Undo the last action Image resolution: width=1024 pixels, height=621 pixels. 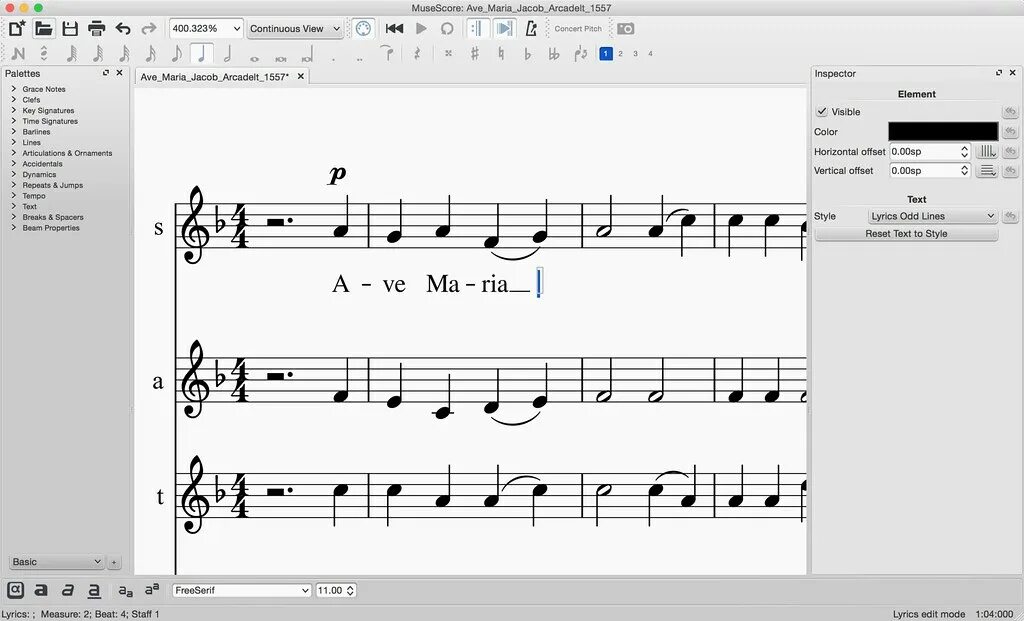pyautogui.click(x=123, y=28)
